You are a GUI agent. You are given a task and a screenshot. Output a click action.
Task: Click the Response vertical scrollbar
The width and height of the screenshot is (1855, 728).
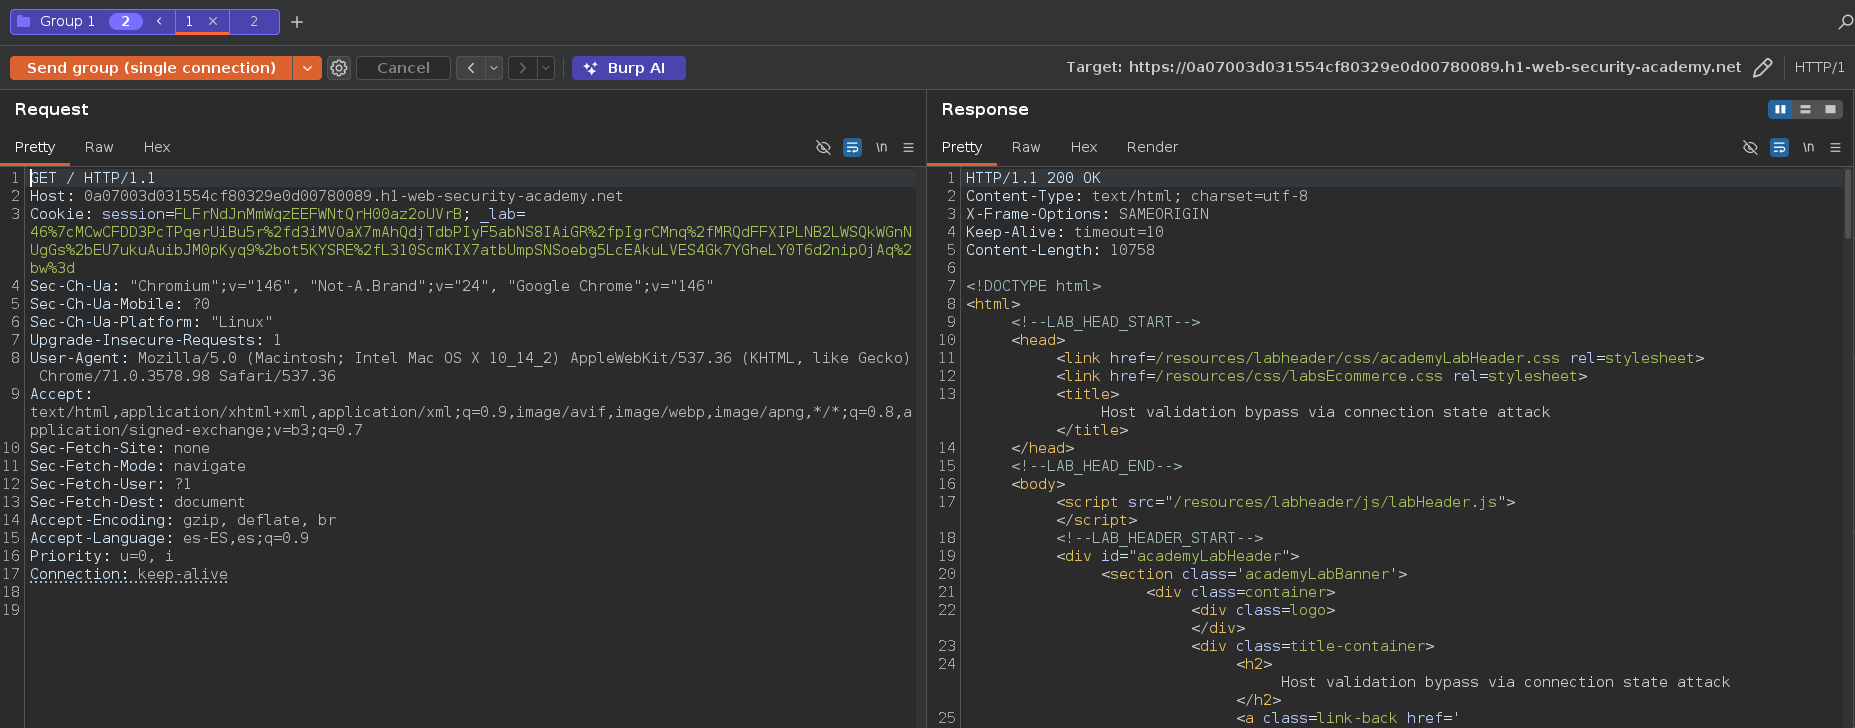(1848, 205)
